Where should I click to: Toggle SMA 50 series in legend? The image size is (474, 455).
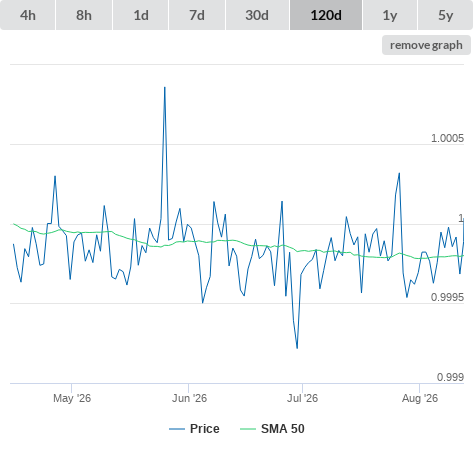coord(283,429)
